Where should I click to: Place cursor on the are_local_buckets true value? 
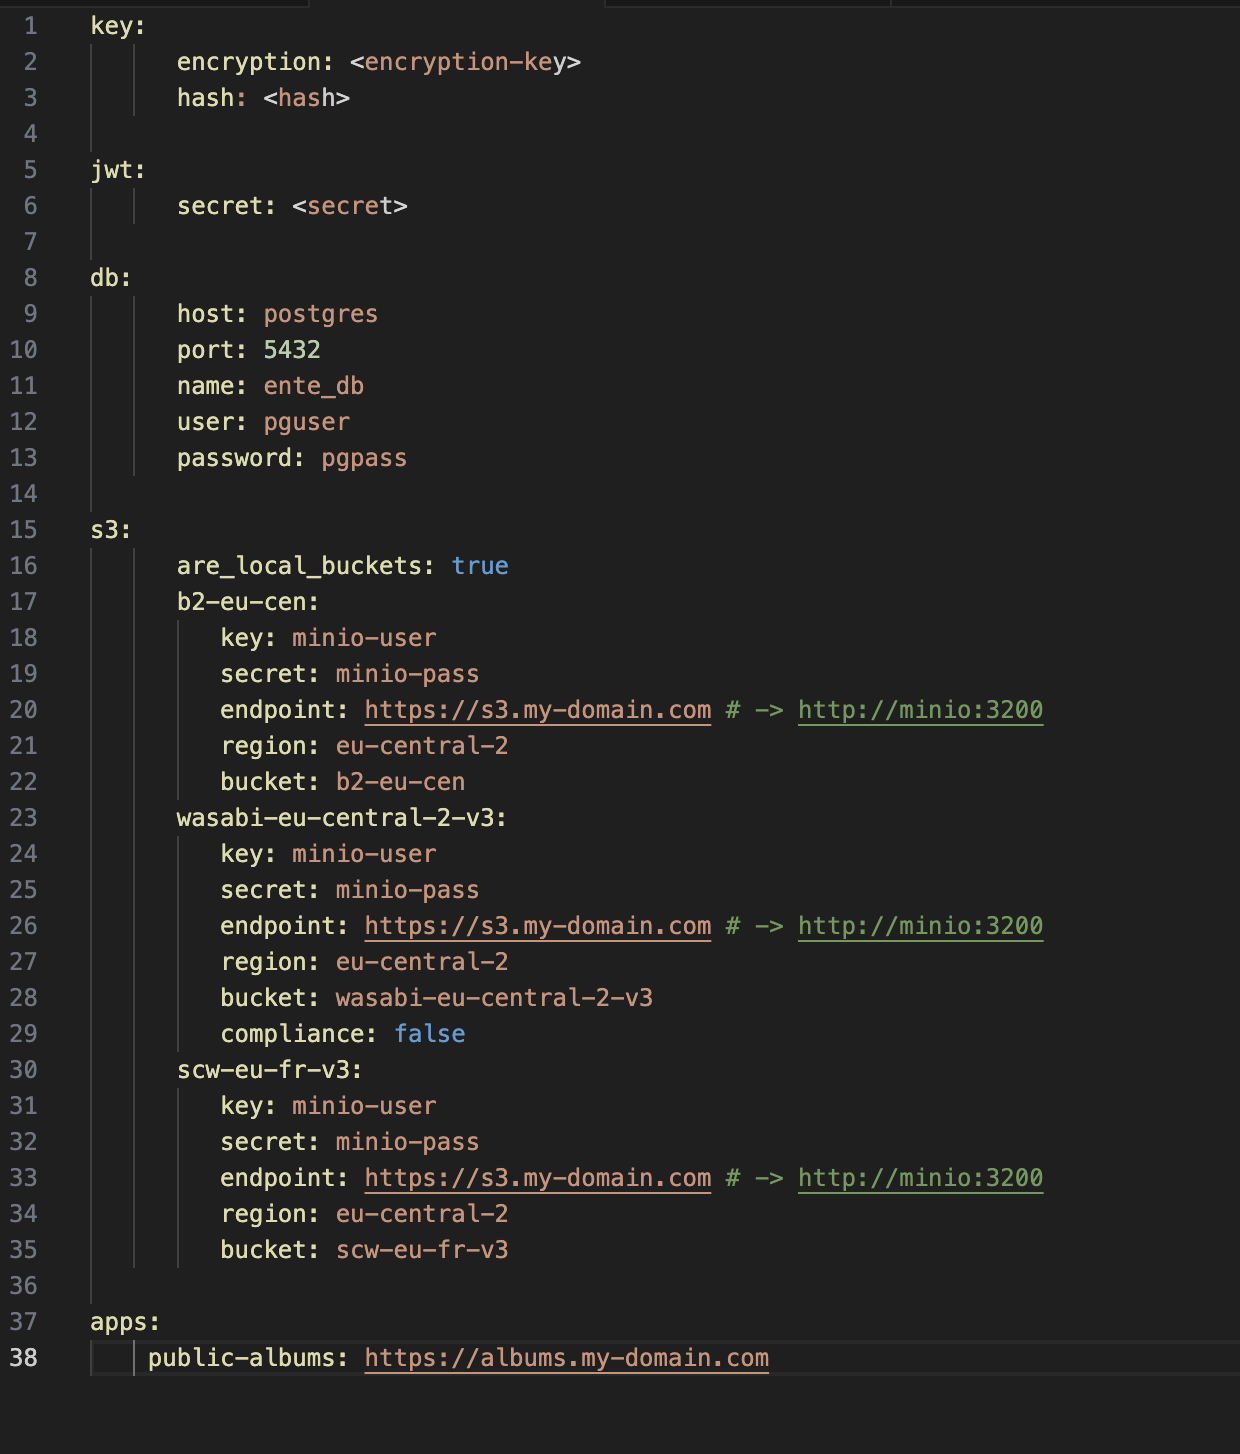480,566
